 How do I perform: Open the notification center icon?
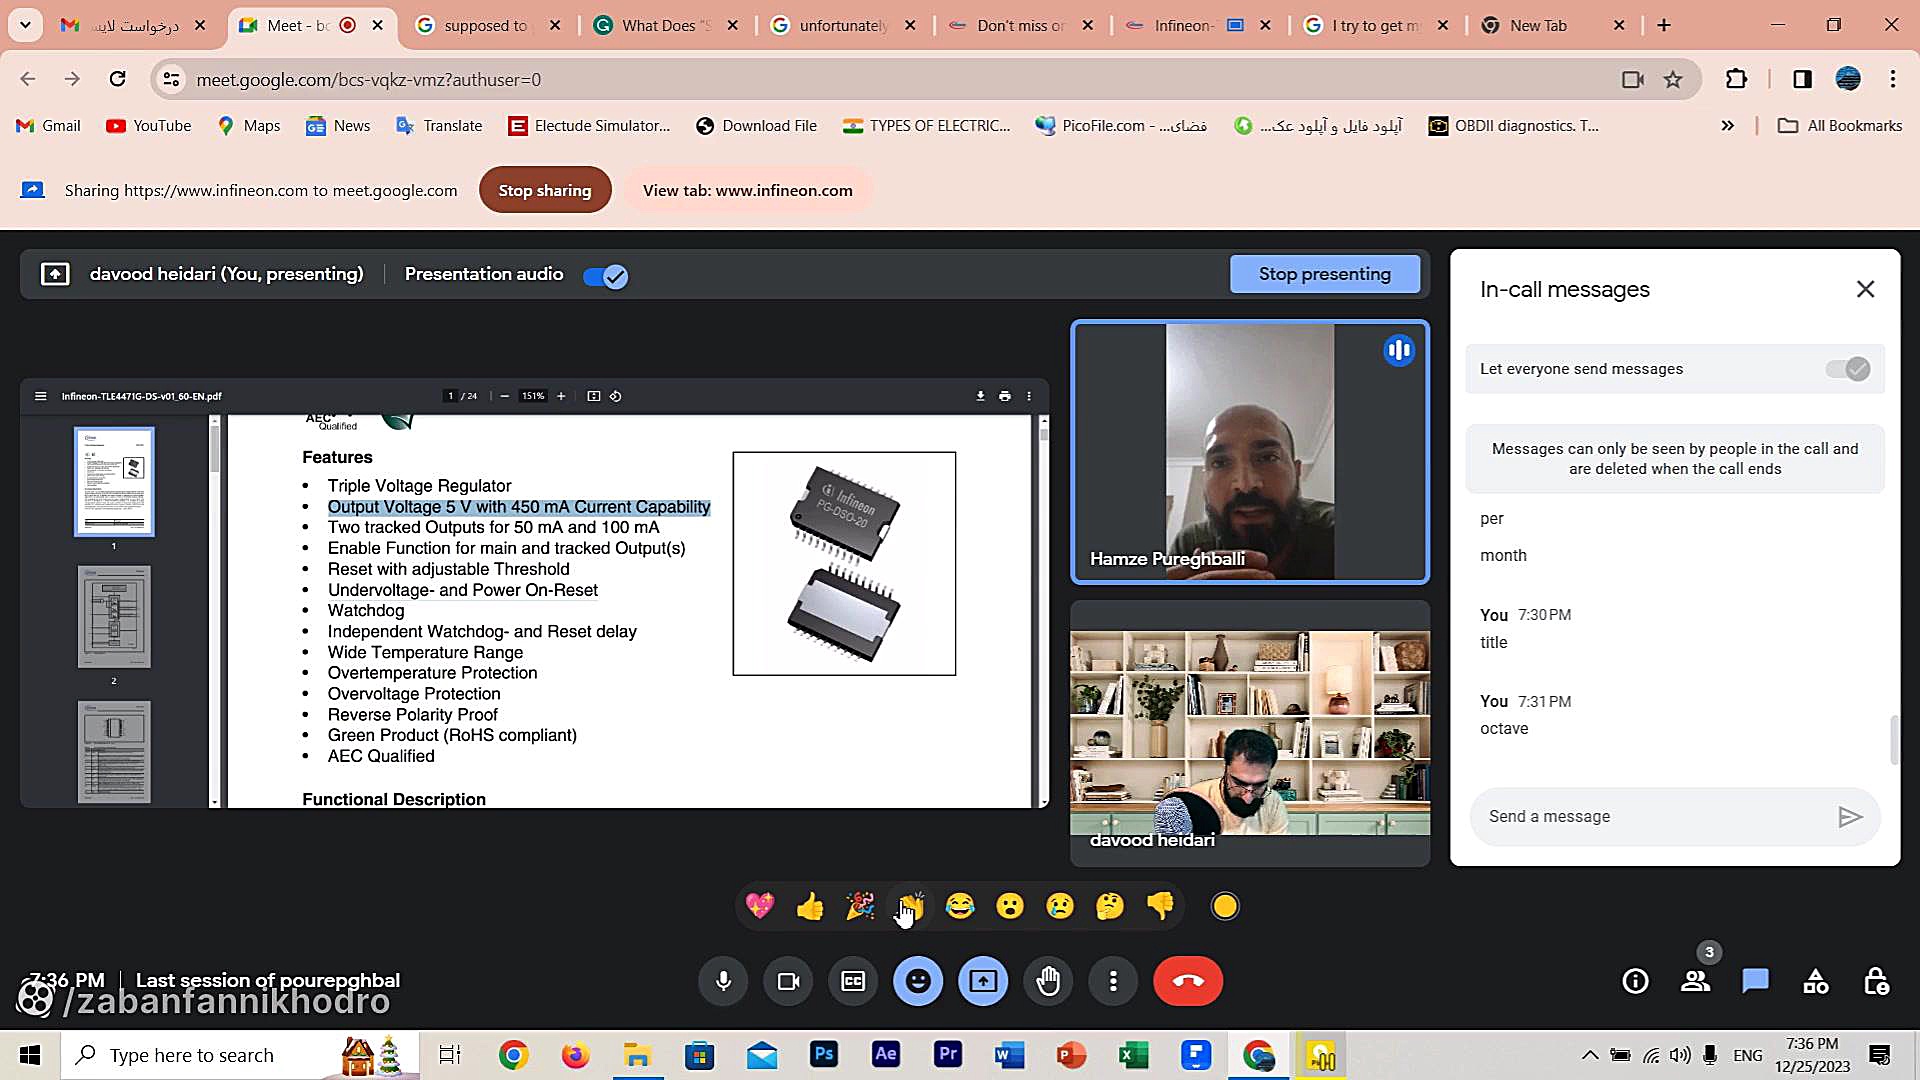tap(1880, 1055)
